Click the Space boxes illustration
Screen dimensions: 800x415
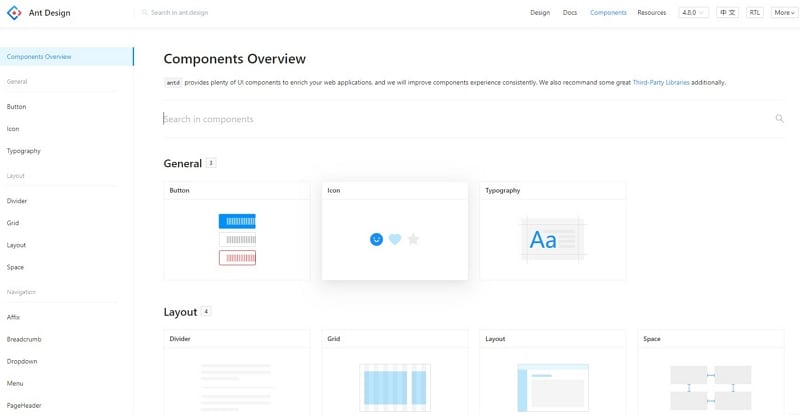(711, 387)
